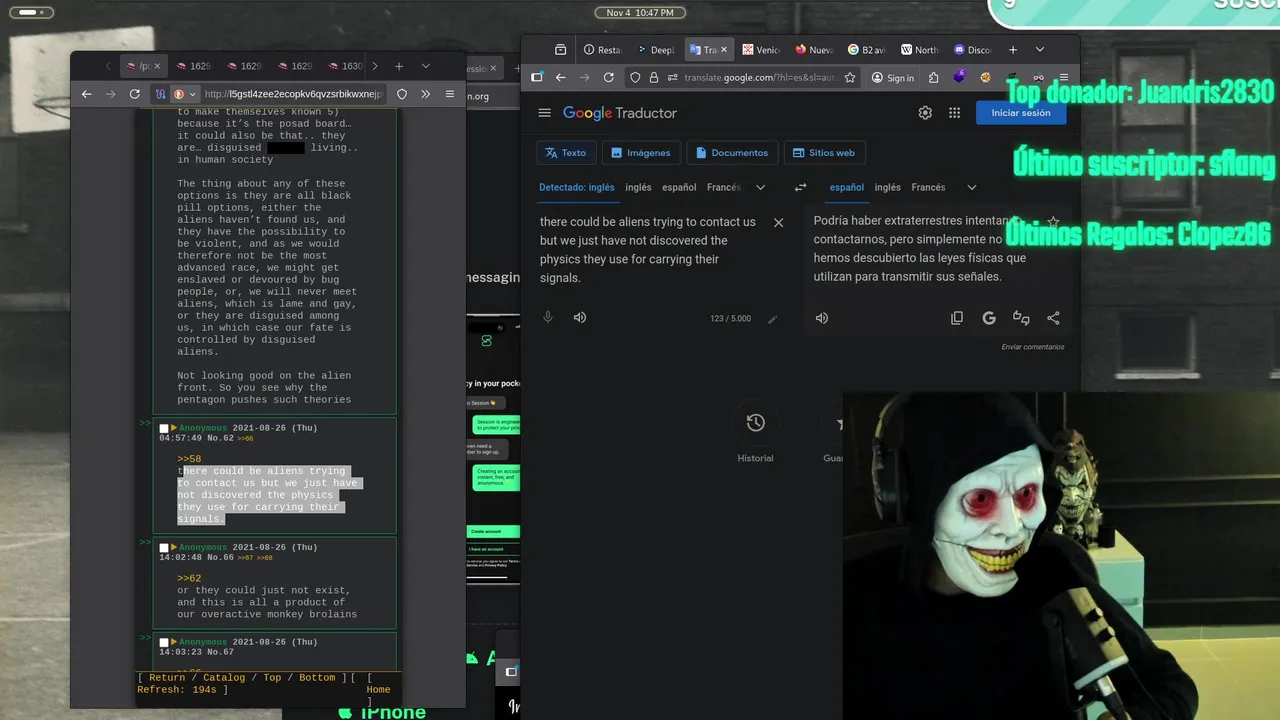Follow the >>62 reply link
Image resolution: width=1280 pixels, height=720 pixels.
(189, 578)
